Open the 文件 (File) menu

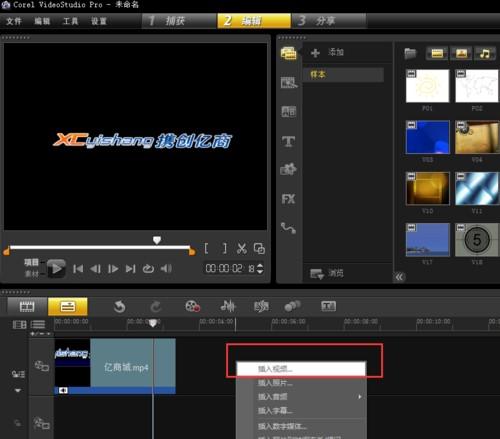14,21
